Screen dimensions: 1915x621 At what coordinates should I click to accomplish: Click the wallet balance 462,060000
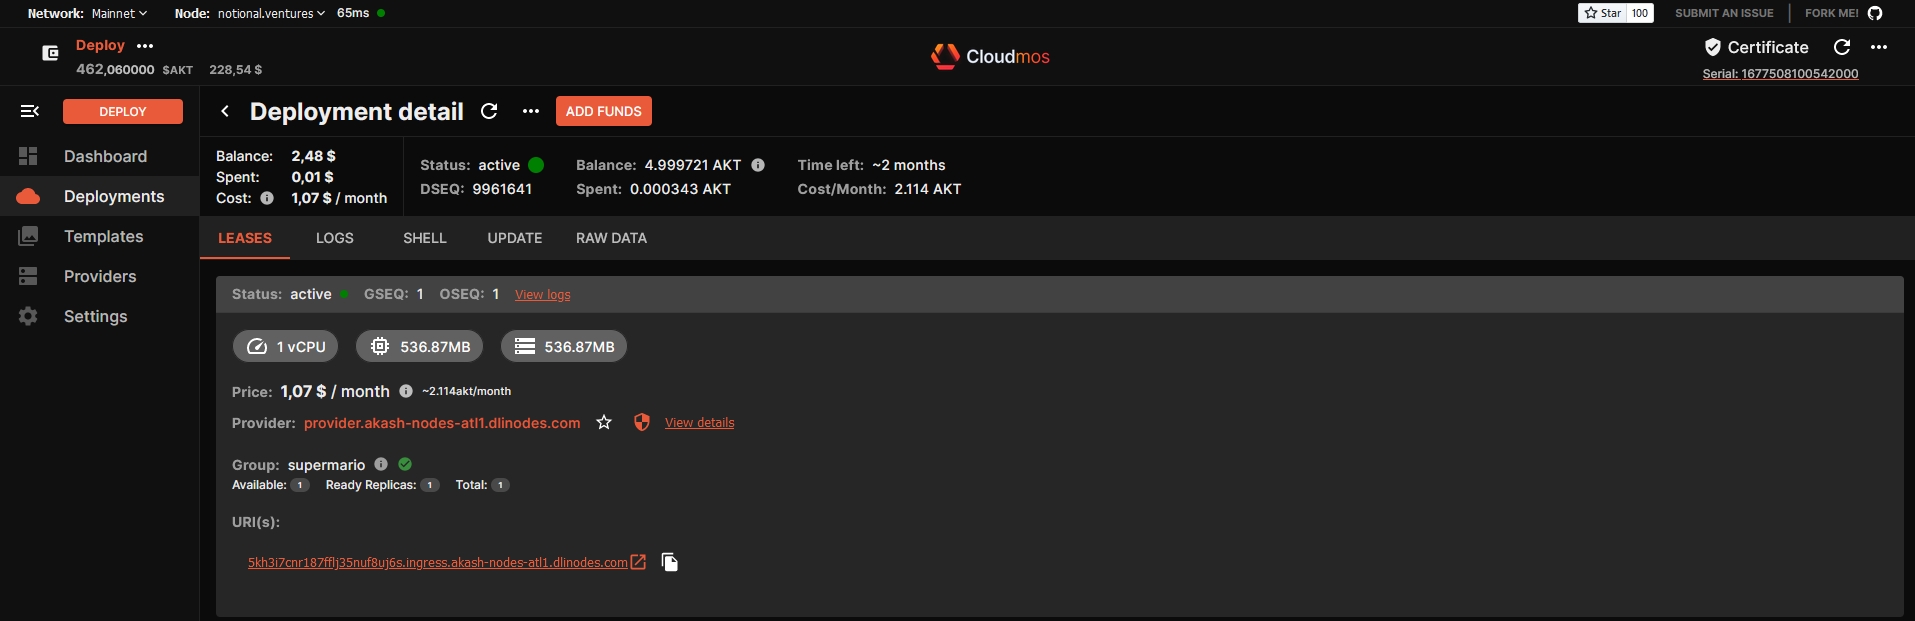(x=115, y=70)
